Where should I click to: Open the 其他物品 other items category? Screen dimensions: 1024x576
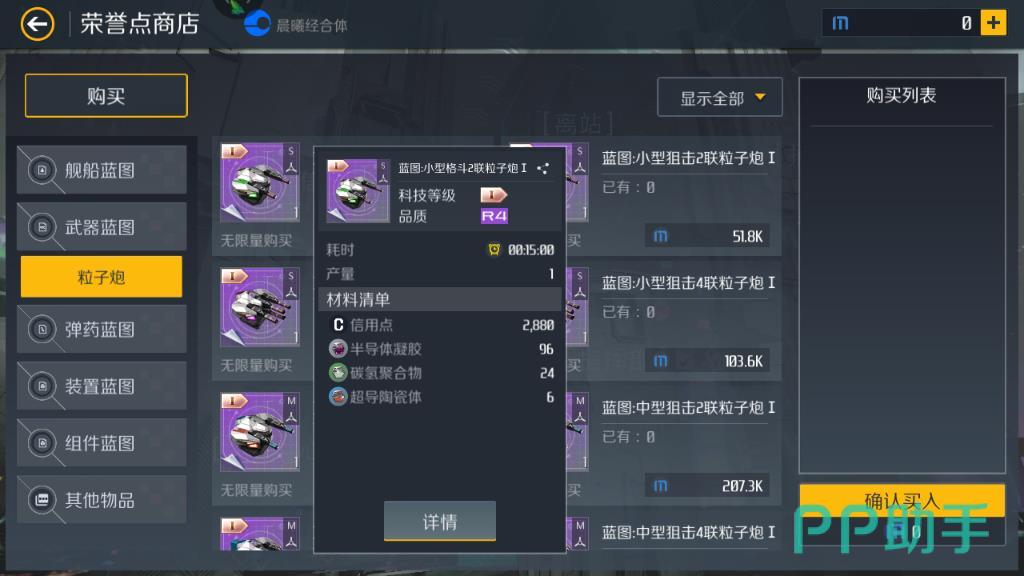(102, 500)
